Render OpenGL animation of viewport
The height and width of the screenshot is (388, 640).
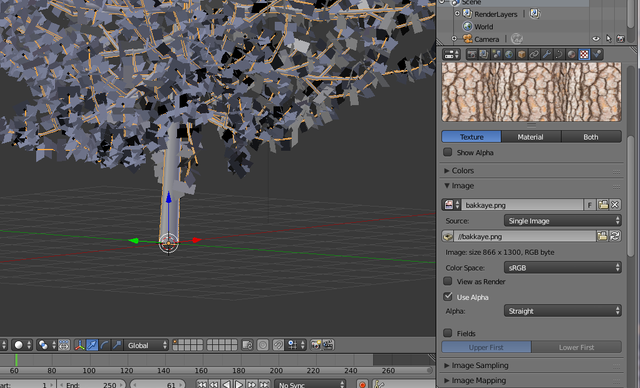coord(328,345)
